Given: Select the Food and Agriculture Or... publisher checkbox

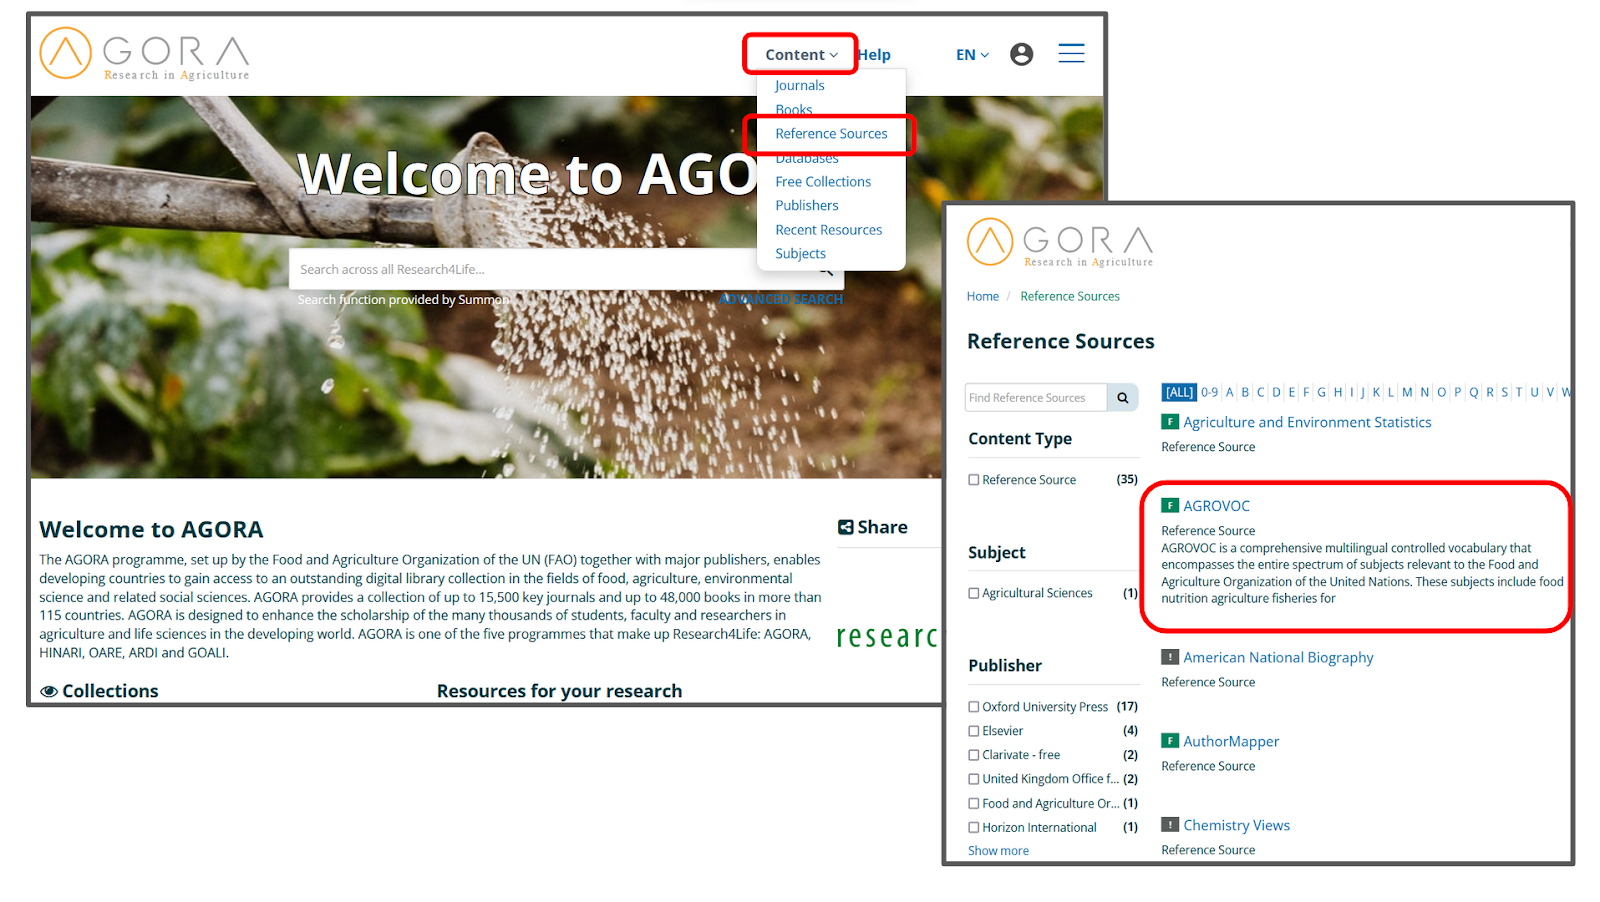Looking at the screenshot, I should click(974, 803).
